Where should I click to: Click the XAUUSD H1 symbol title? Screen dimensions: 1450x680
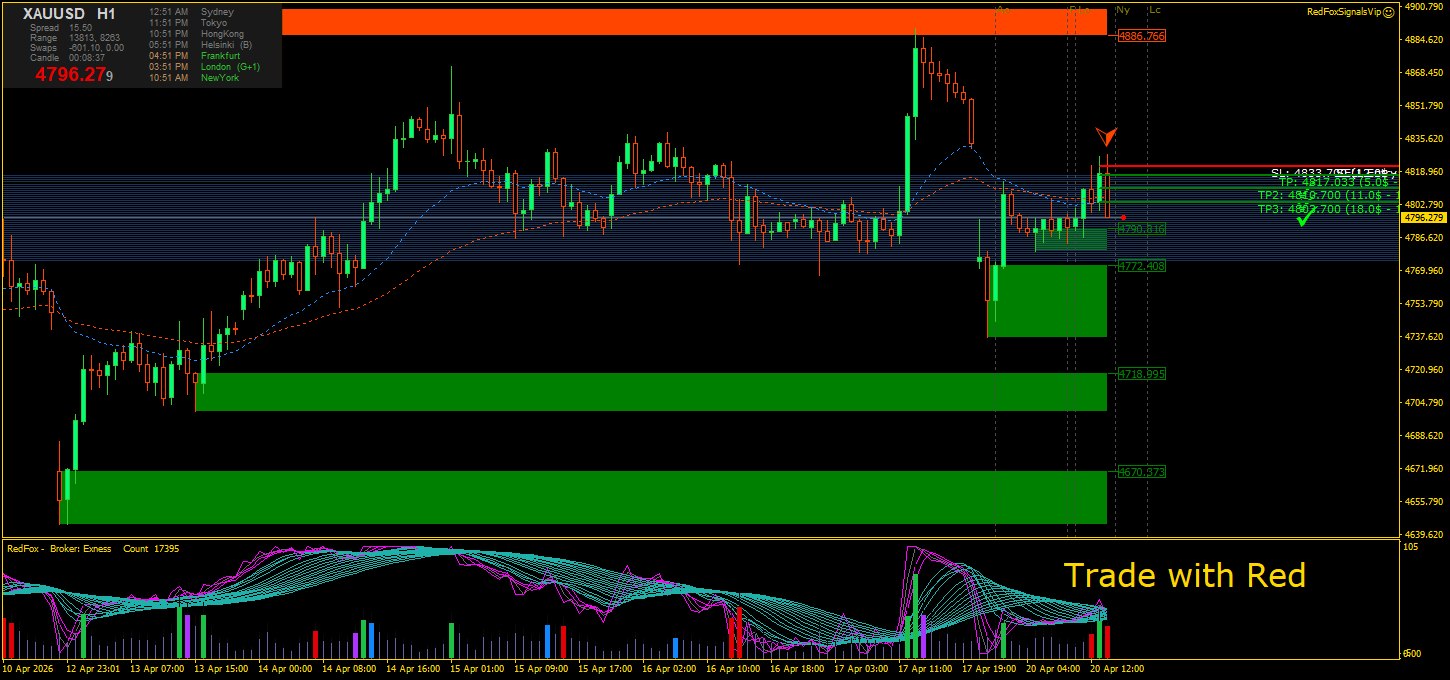69,14
